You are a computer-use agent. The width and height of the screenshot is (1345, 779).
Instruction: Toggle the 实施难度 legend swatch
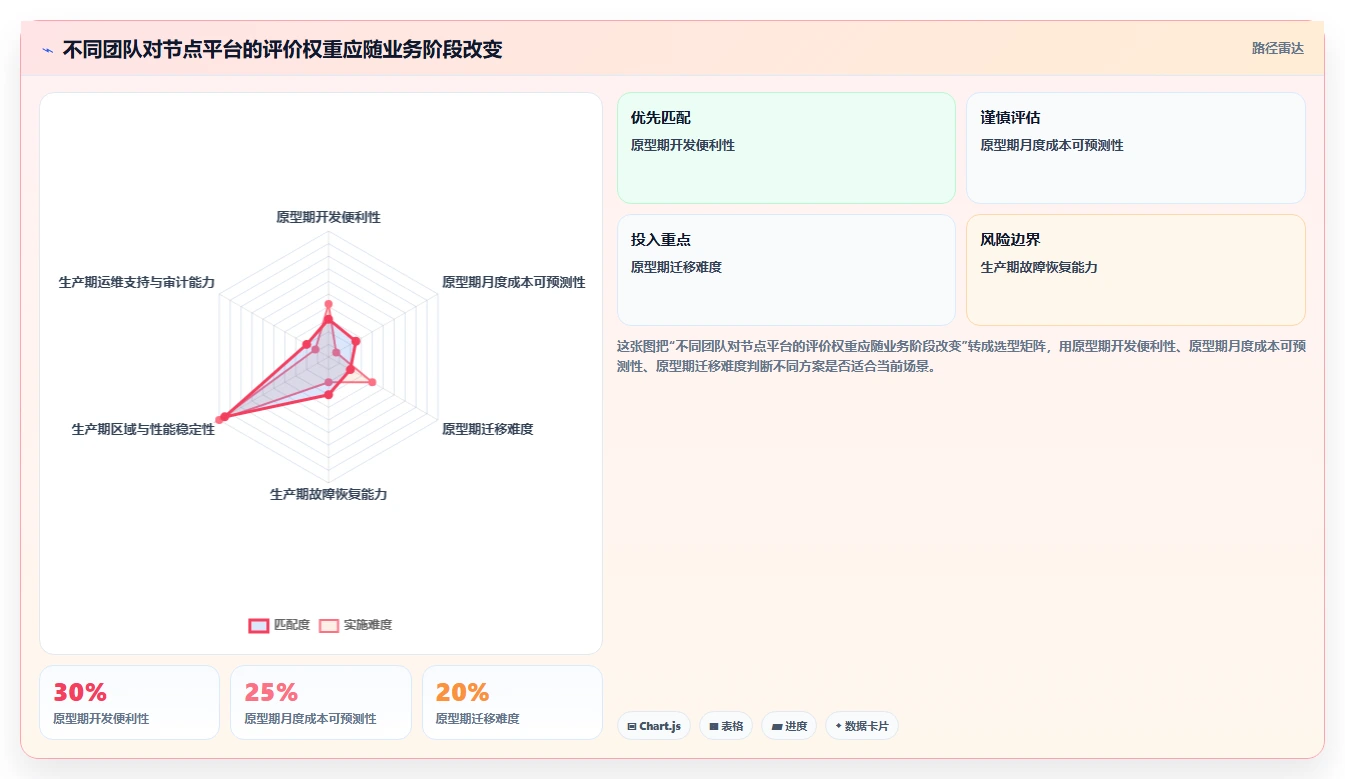(x=329, y=625)
